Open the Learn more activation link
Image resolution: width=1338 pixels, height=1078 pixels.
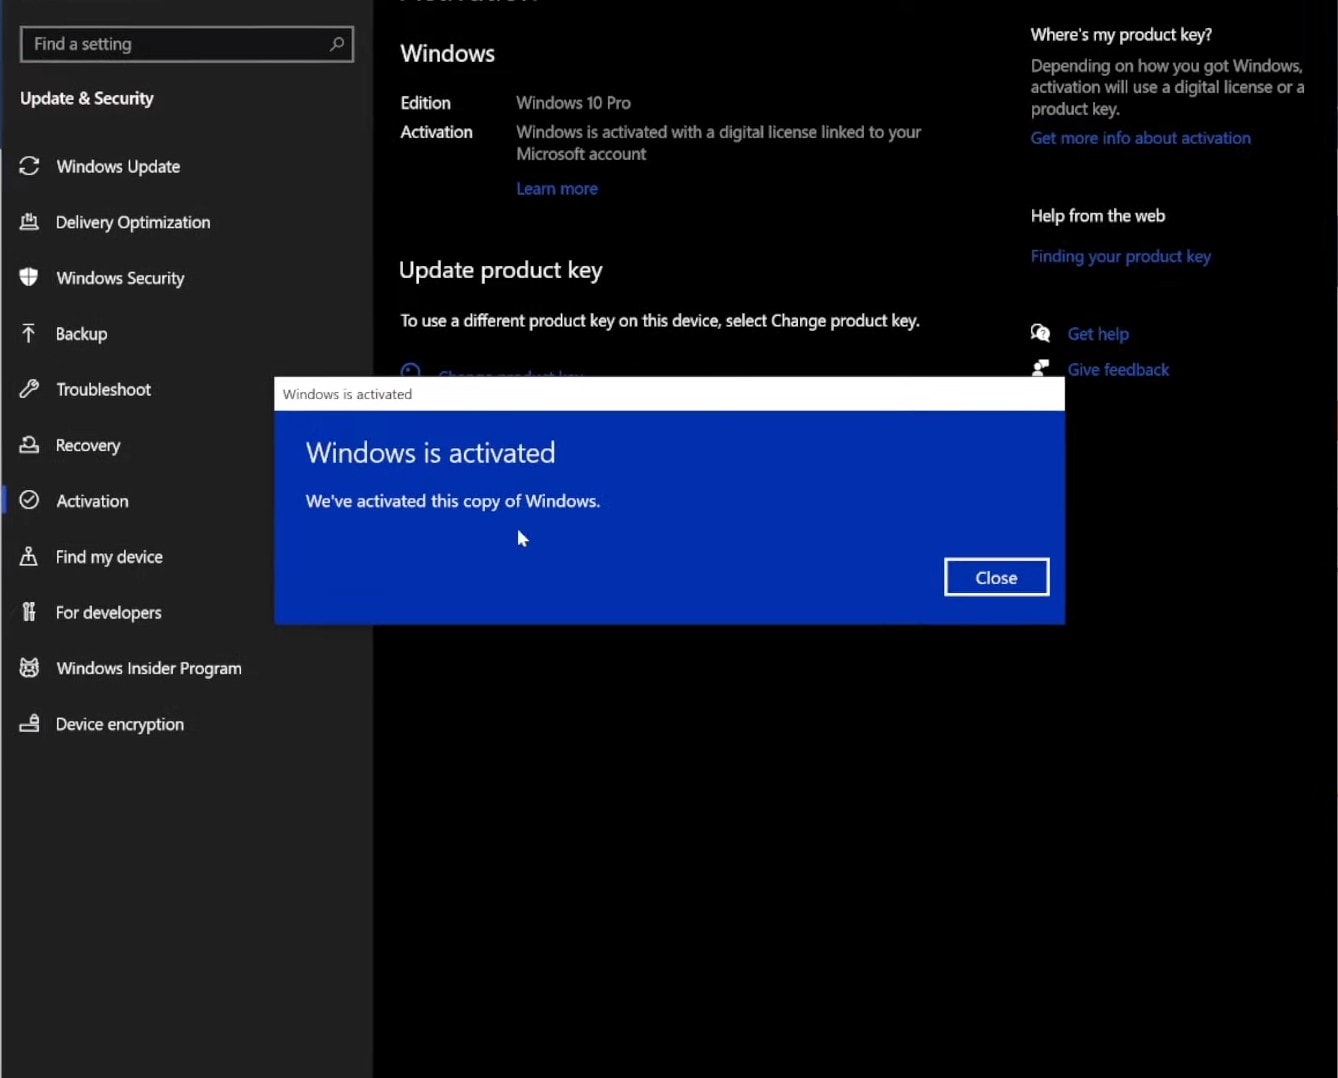pyautogui.click(x=557, y=189)
